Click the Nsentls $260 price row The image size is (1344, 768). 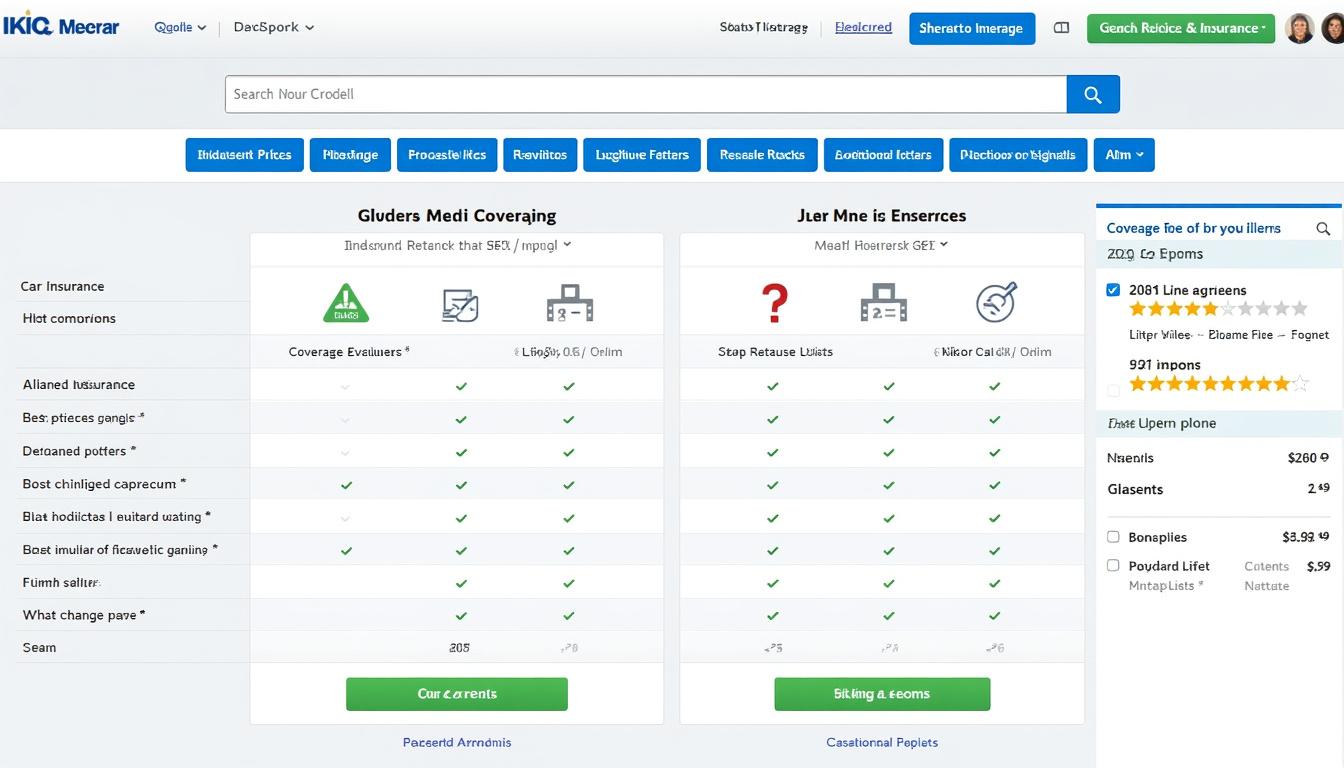tap(1218, 458)
